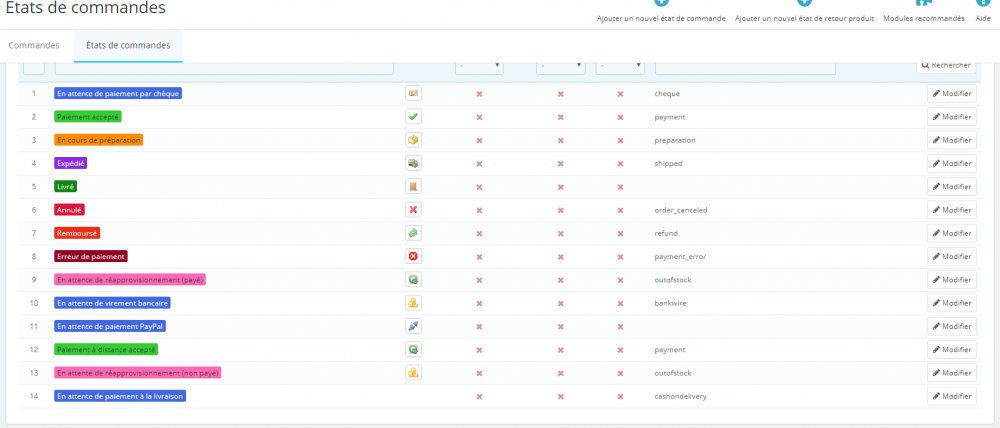The width and height of the screenshot is (1000, 428).
Task: Open the second filter dropdown in header
Action: click(561, 67)
